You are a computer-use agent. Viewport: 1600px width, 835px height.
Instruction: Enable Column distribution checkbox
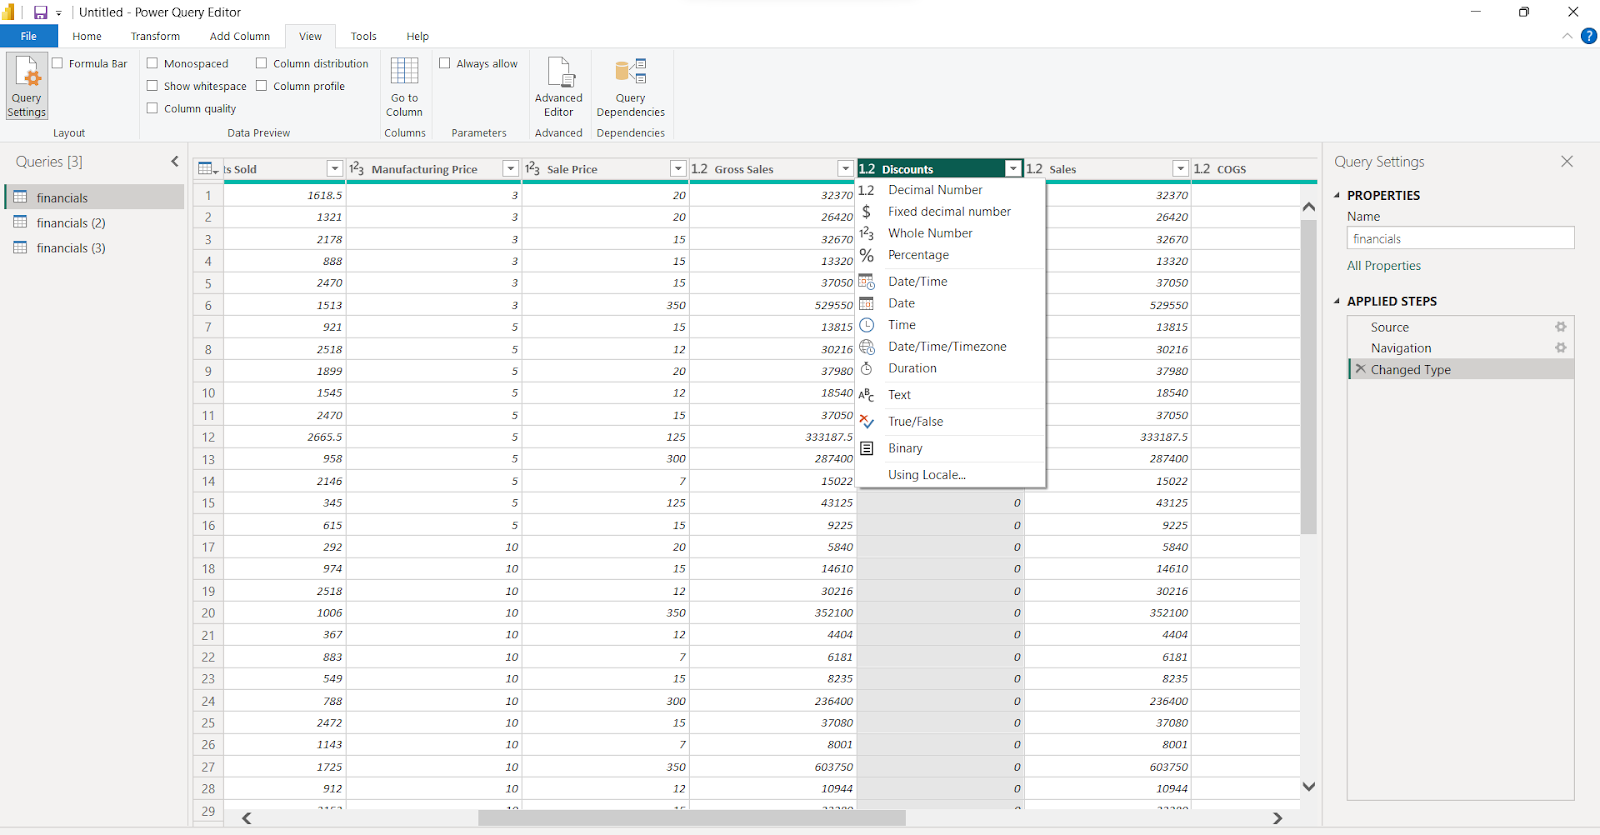pos(262,63)
